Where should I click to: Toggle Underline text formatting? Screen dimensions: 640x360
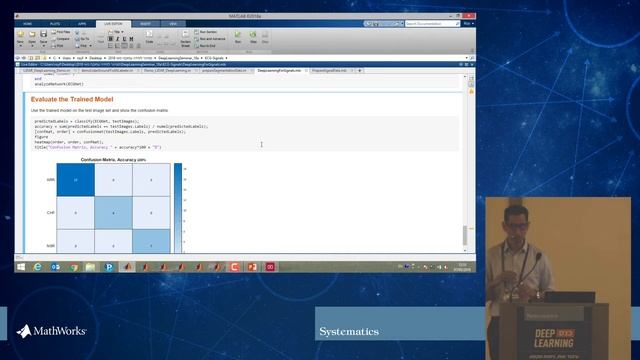point(124,39)
